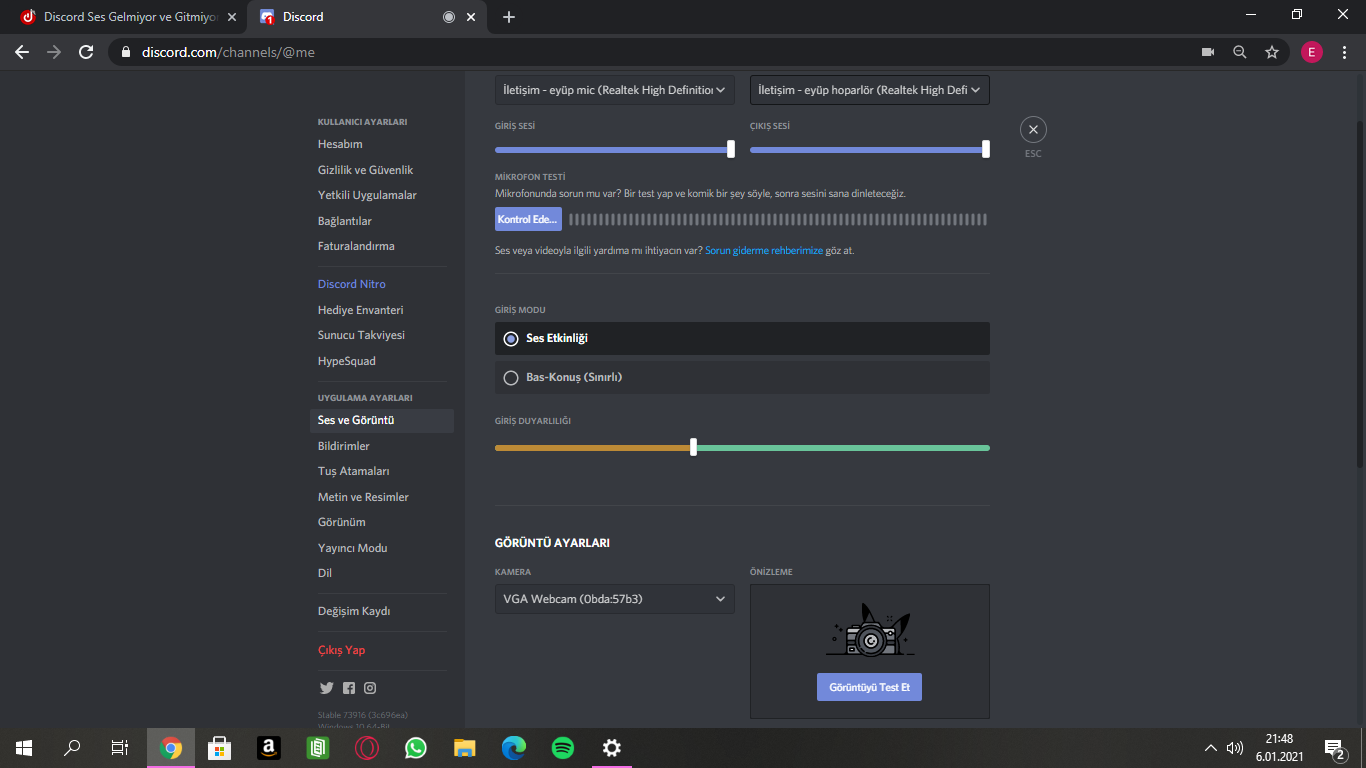Viewport: 1366px width, 768px height.
Task: Click the address bar URL field
Action: [x=650, y=52]
